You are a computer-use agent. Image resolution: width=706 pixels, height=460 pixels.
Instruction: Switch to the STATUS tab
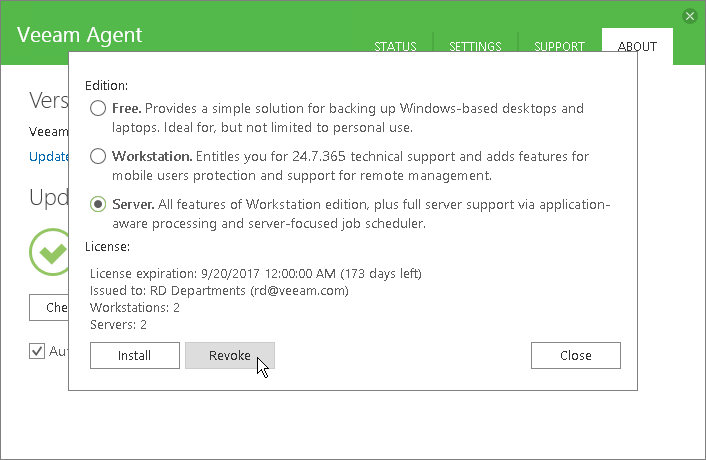coord(395,47)
